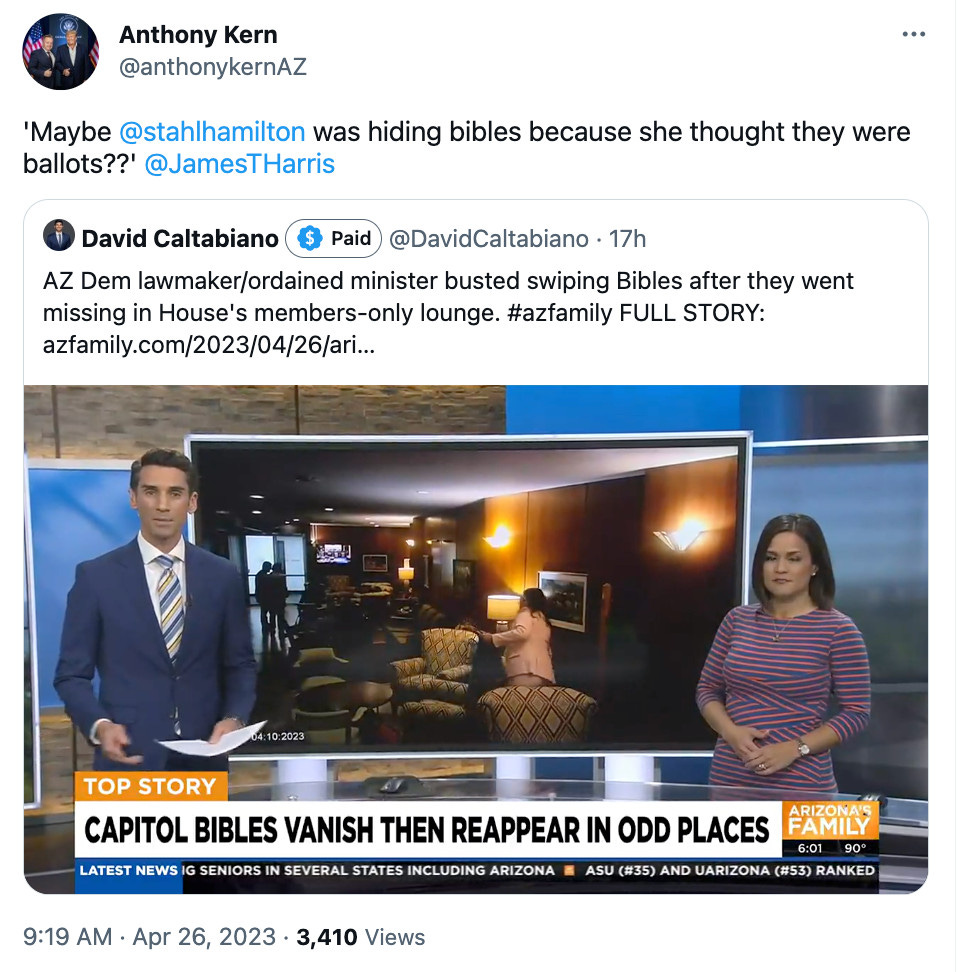
Task: Open the Anthony Kern display name
Action: pos(198,35)
